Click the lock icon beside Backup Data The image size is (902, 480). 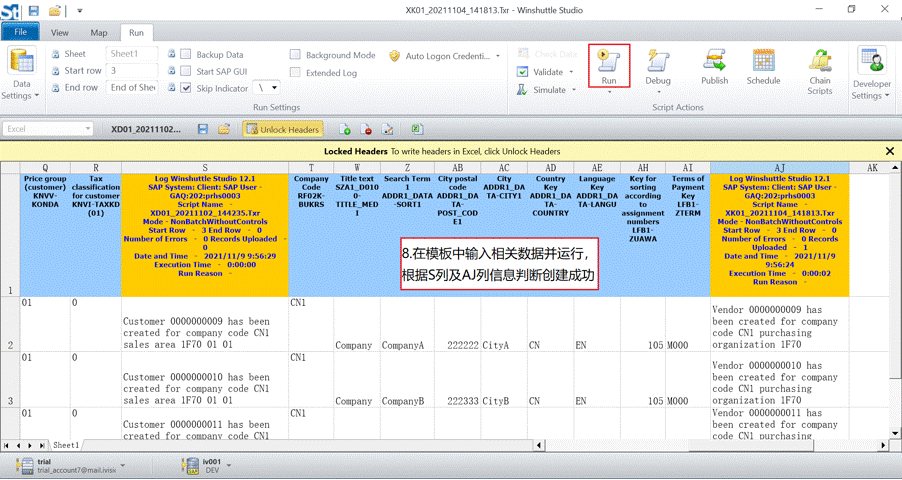tap(171, 54)
